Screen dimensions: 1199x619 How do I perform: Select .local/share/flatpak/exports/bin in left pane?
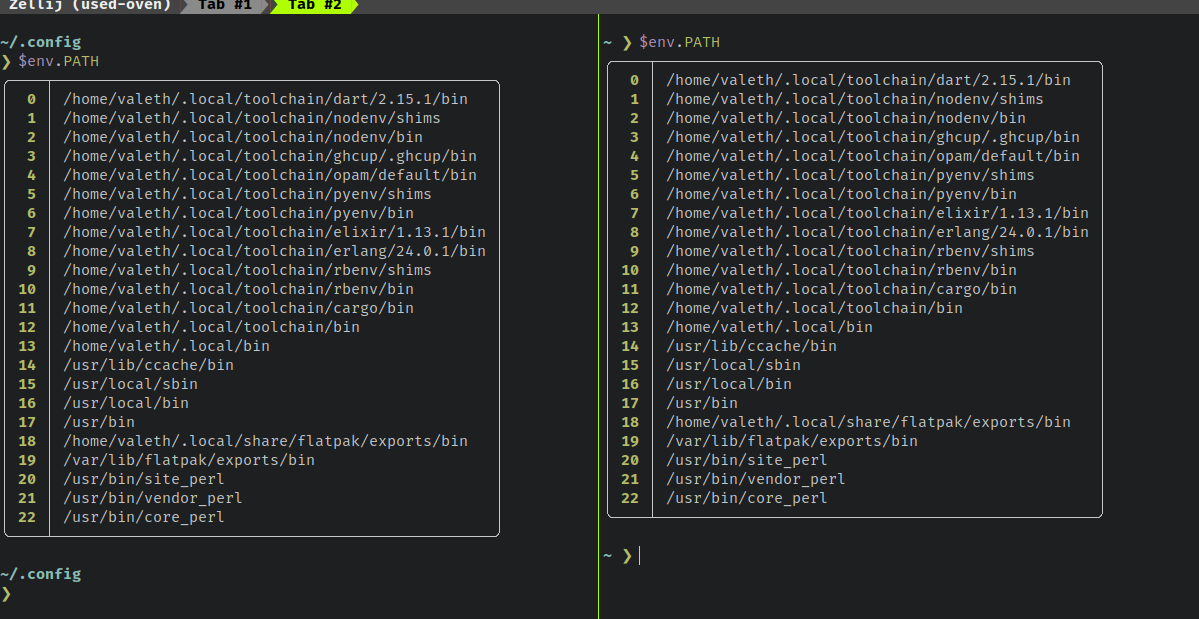(265, 441)
